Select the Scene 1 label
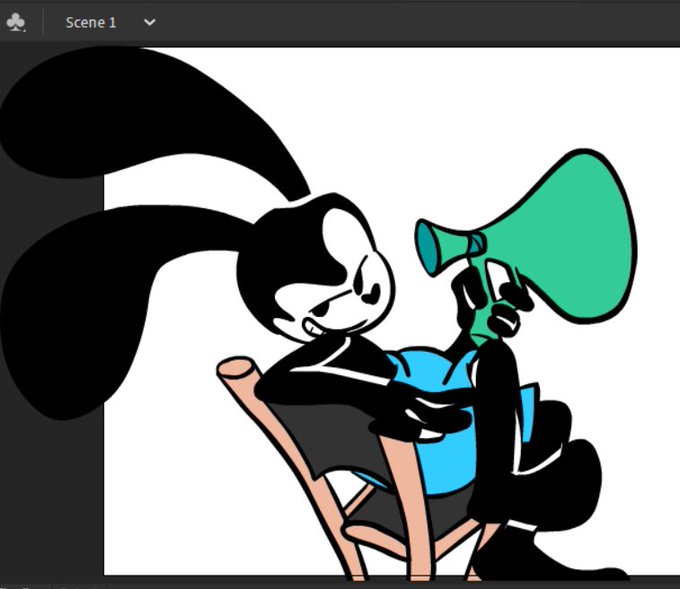680x589 pixels. click(x=91, y=23)
